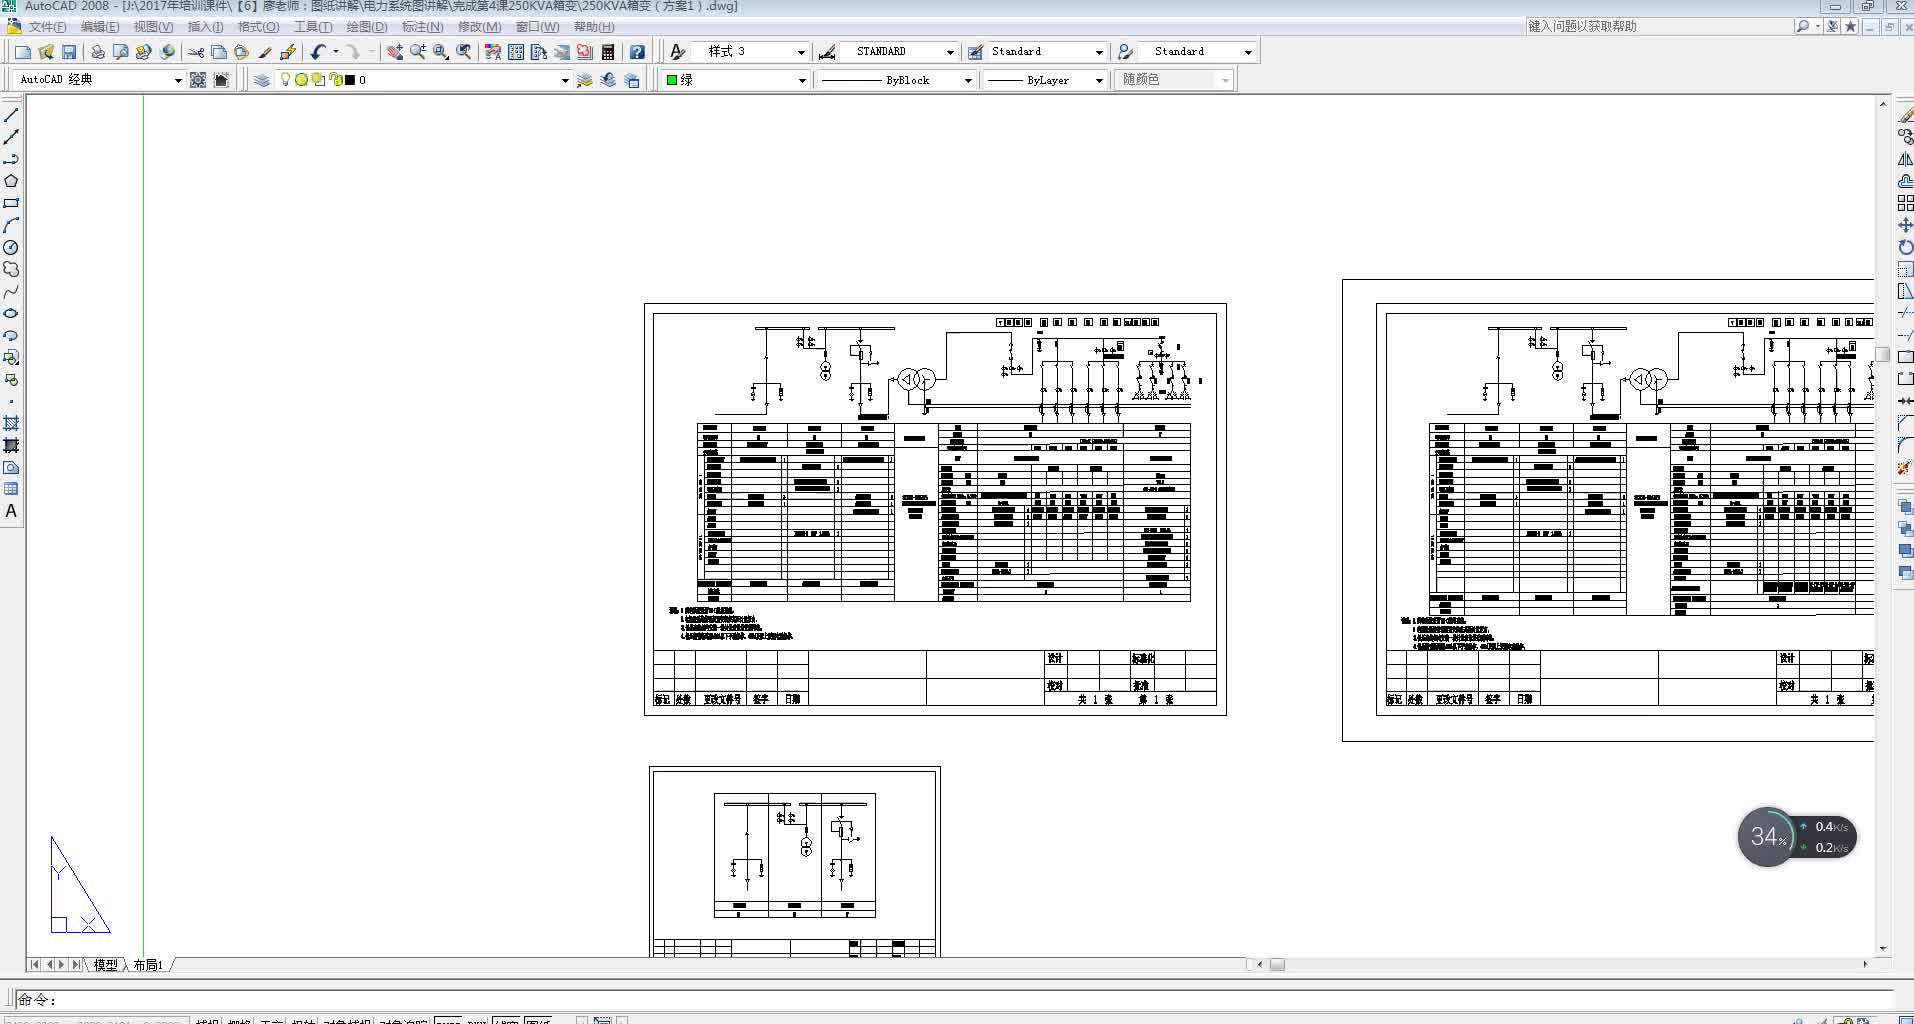Viewport: 1914px width, 1024px height.
Task: Jump to the last layout tab arrow
Action: [x=77, y=965]
